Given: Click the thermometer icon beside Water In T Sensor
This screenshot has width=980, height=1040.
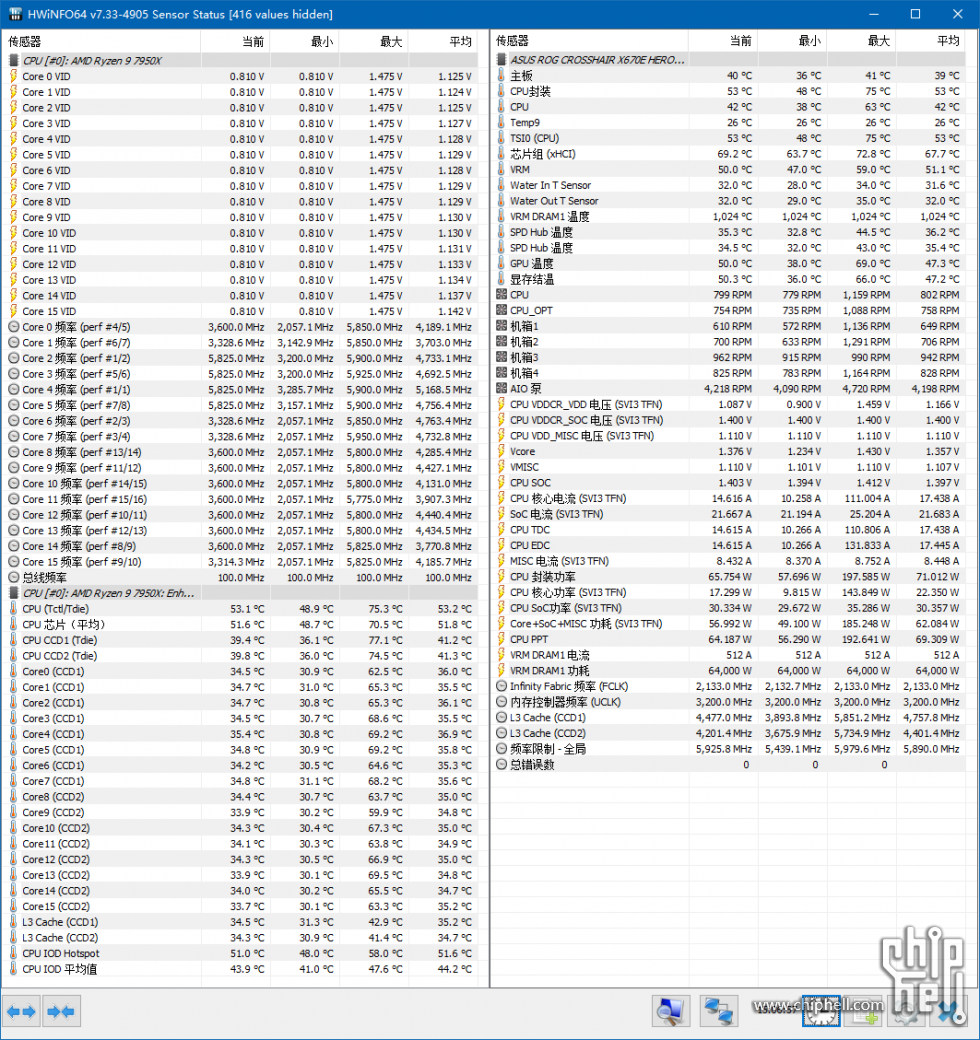Looking at the screenshot, I should coord(501,185).
